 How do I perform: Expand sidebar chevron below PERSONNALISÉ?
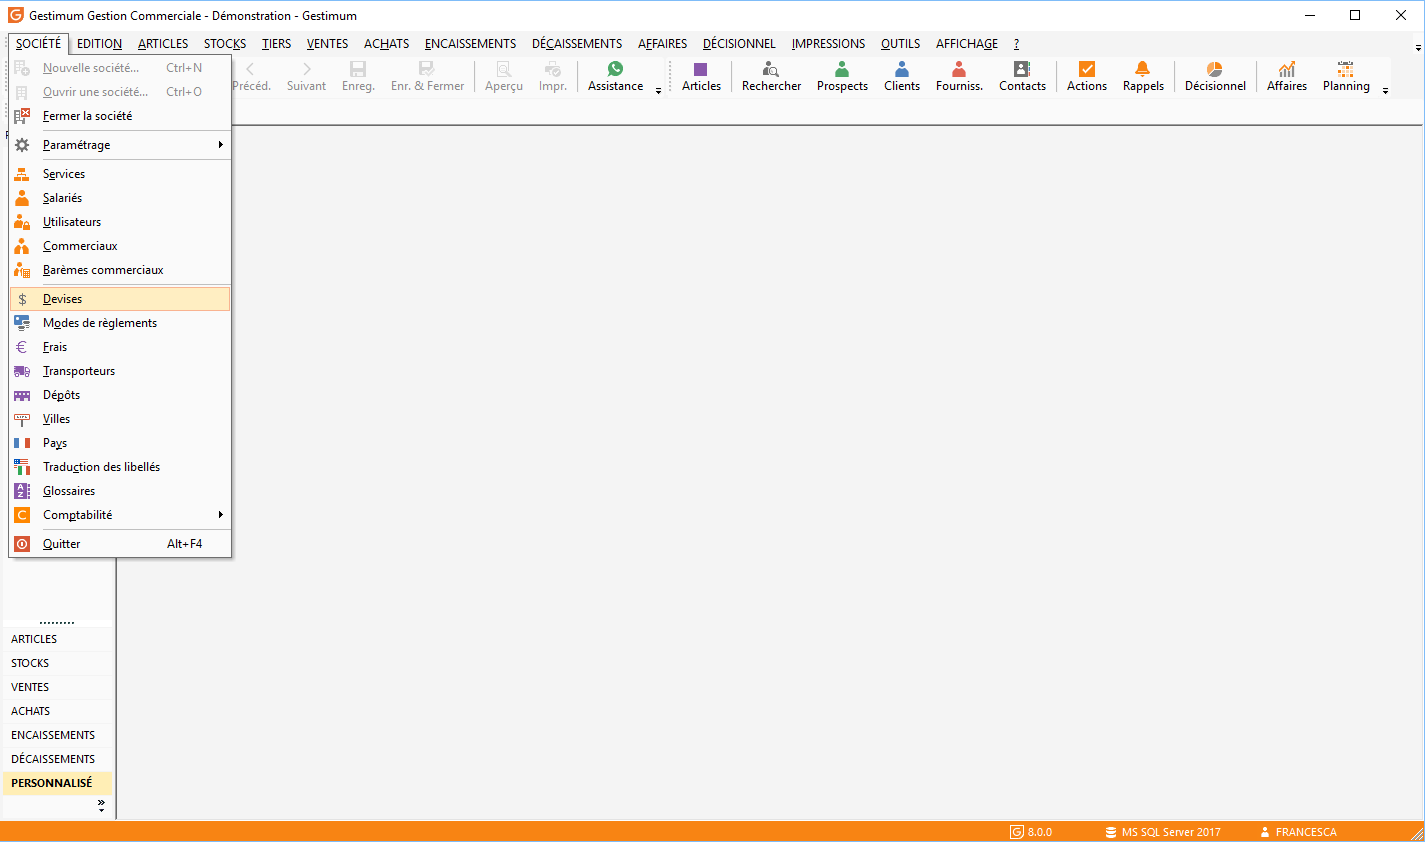(x=101, y=804)
